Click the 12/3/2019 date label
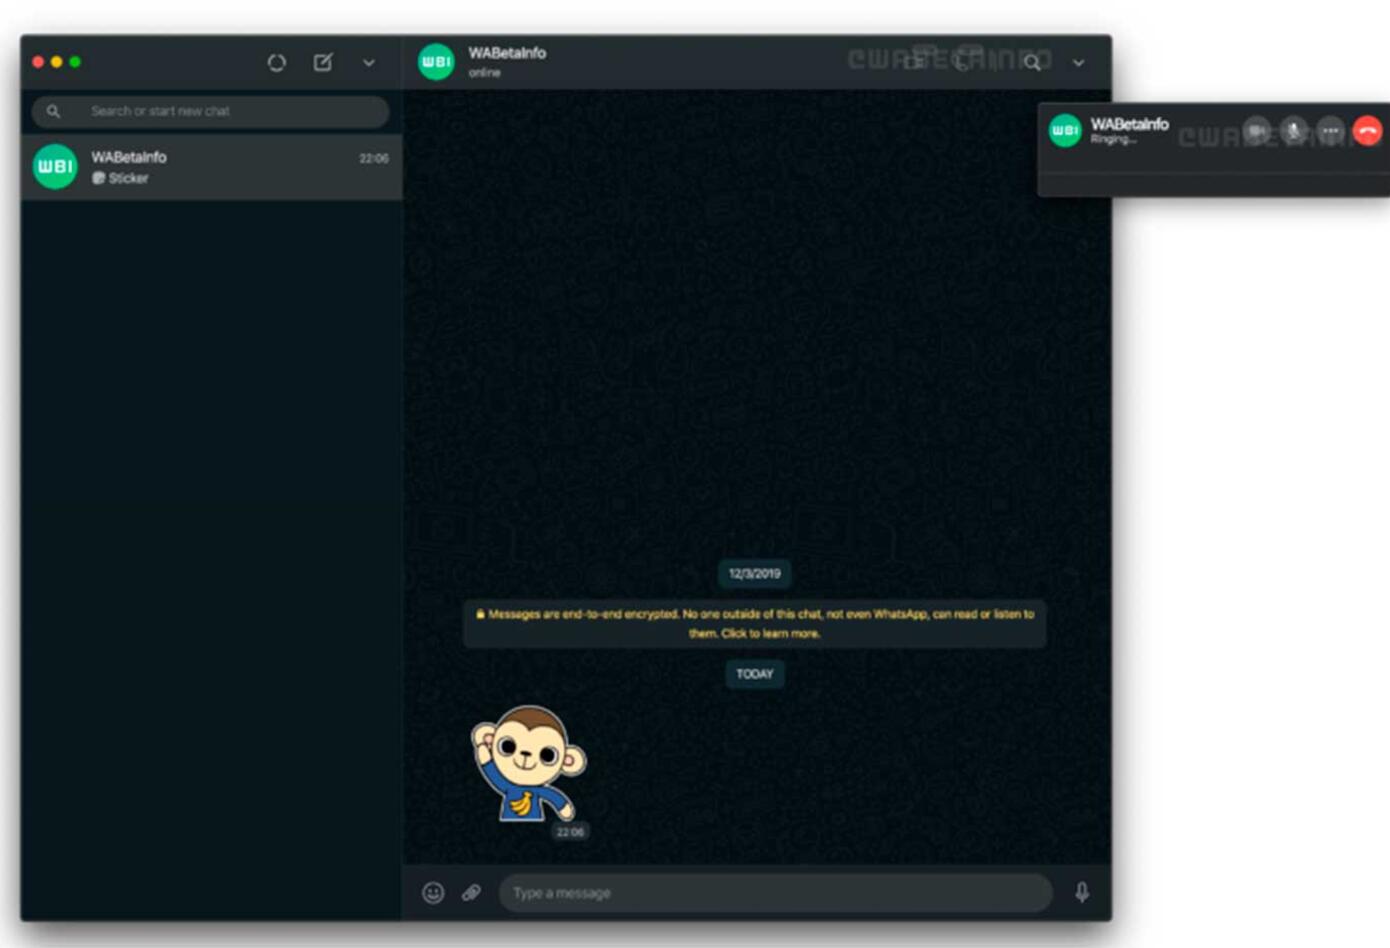This screenshot has width=1390, height=948. (x=755, y=574)
